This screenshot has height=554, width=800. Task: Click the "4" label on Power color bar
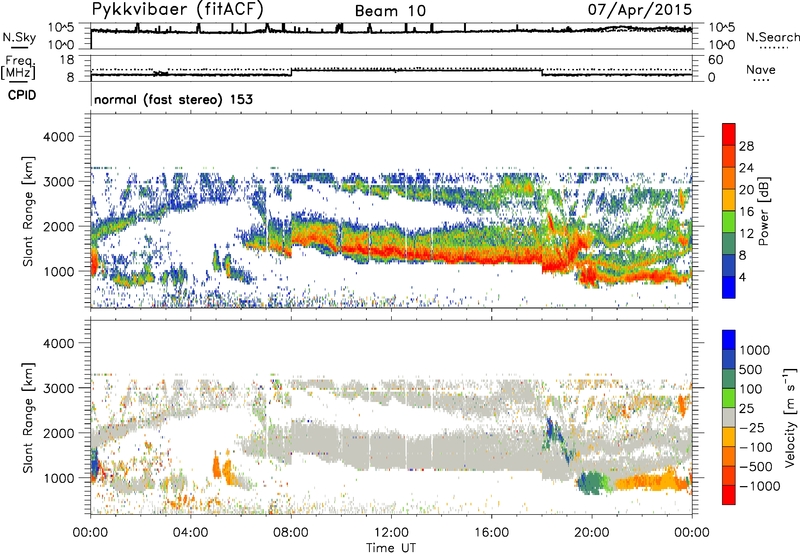743,277
